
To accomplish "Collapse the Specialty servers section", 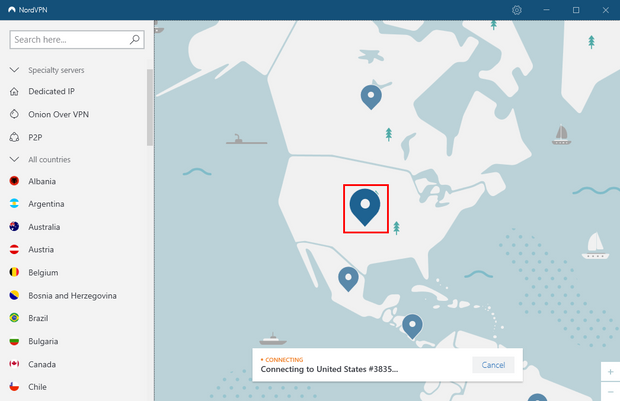I will (14, 70).
